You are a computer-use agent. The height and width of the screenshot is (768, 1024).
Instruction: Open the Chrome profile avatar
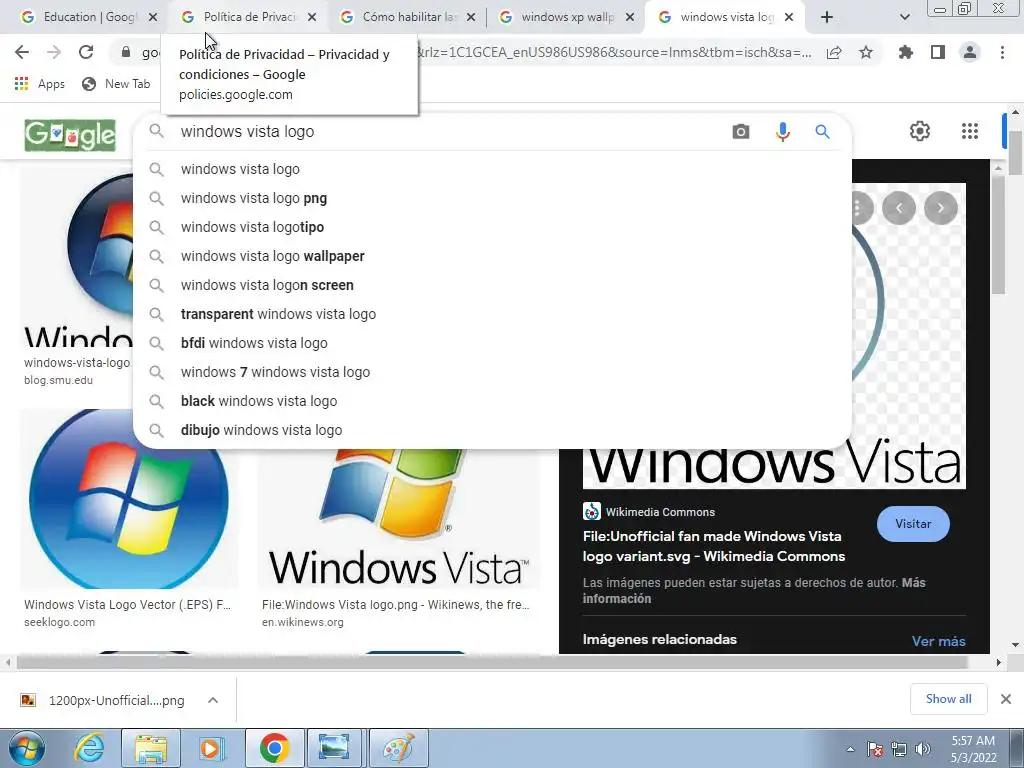coord(970,52)
